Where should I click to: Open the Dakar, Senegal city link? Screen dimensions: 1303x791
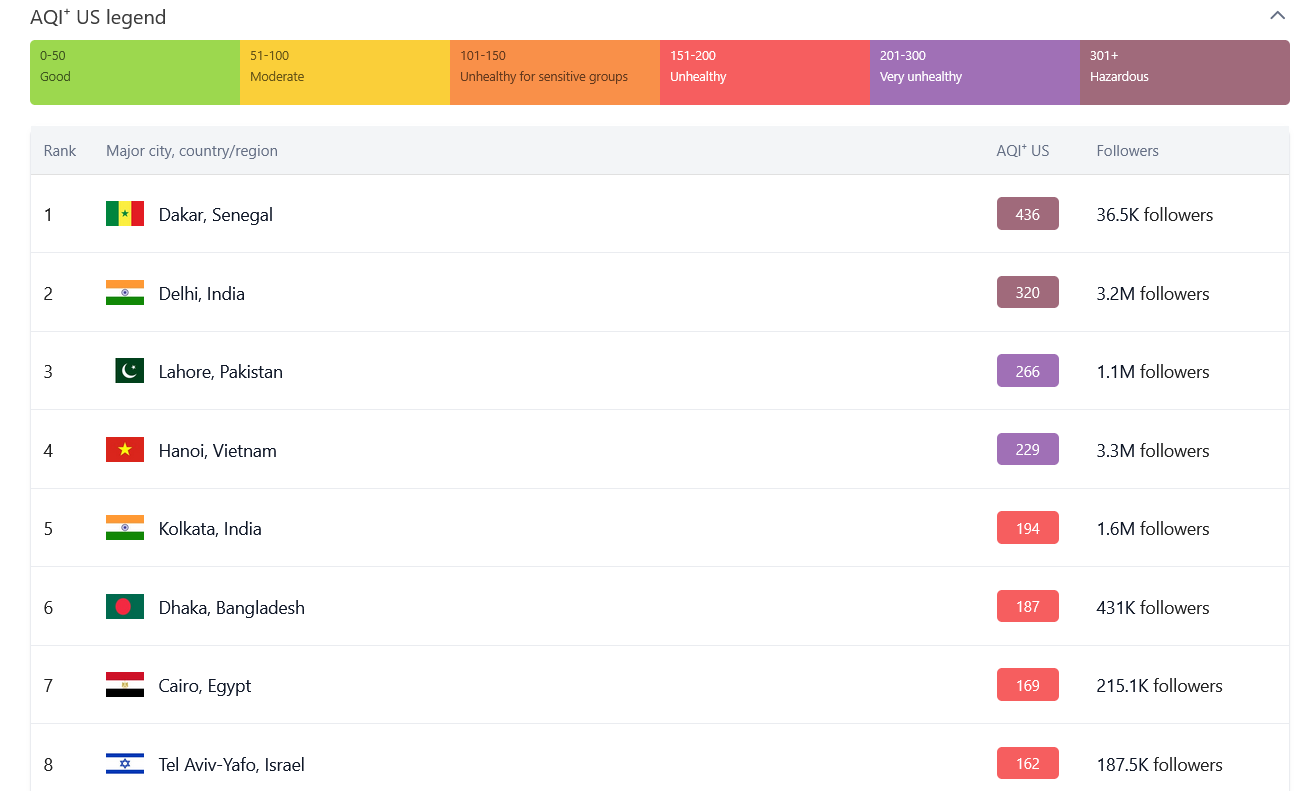tap(216, 215)
